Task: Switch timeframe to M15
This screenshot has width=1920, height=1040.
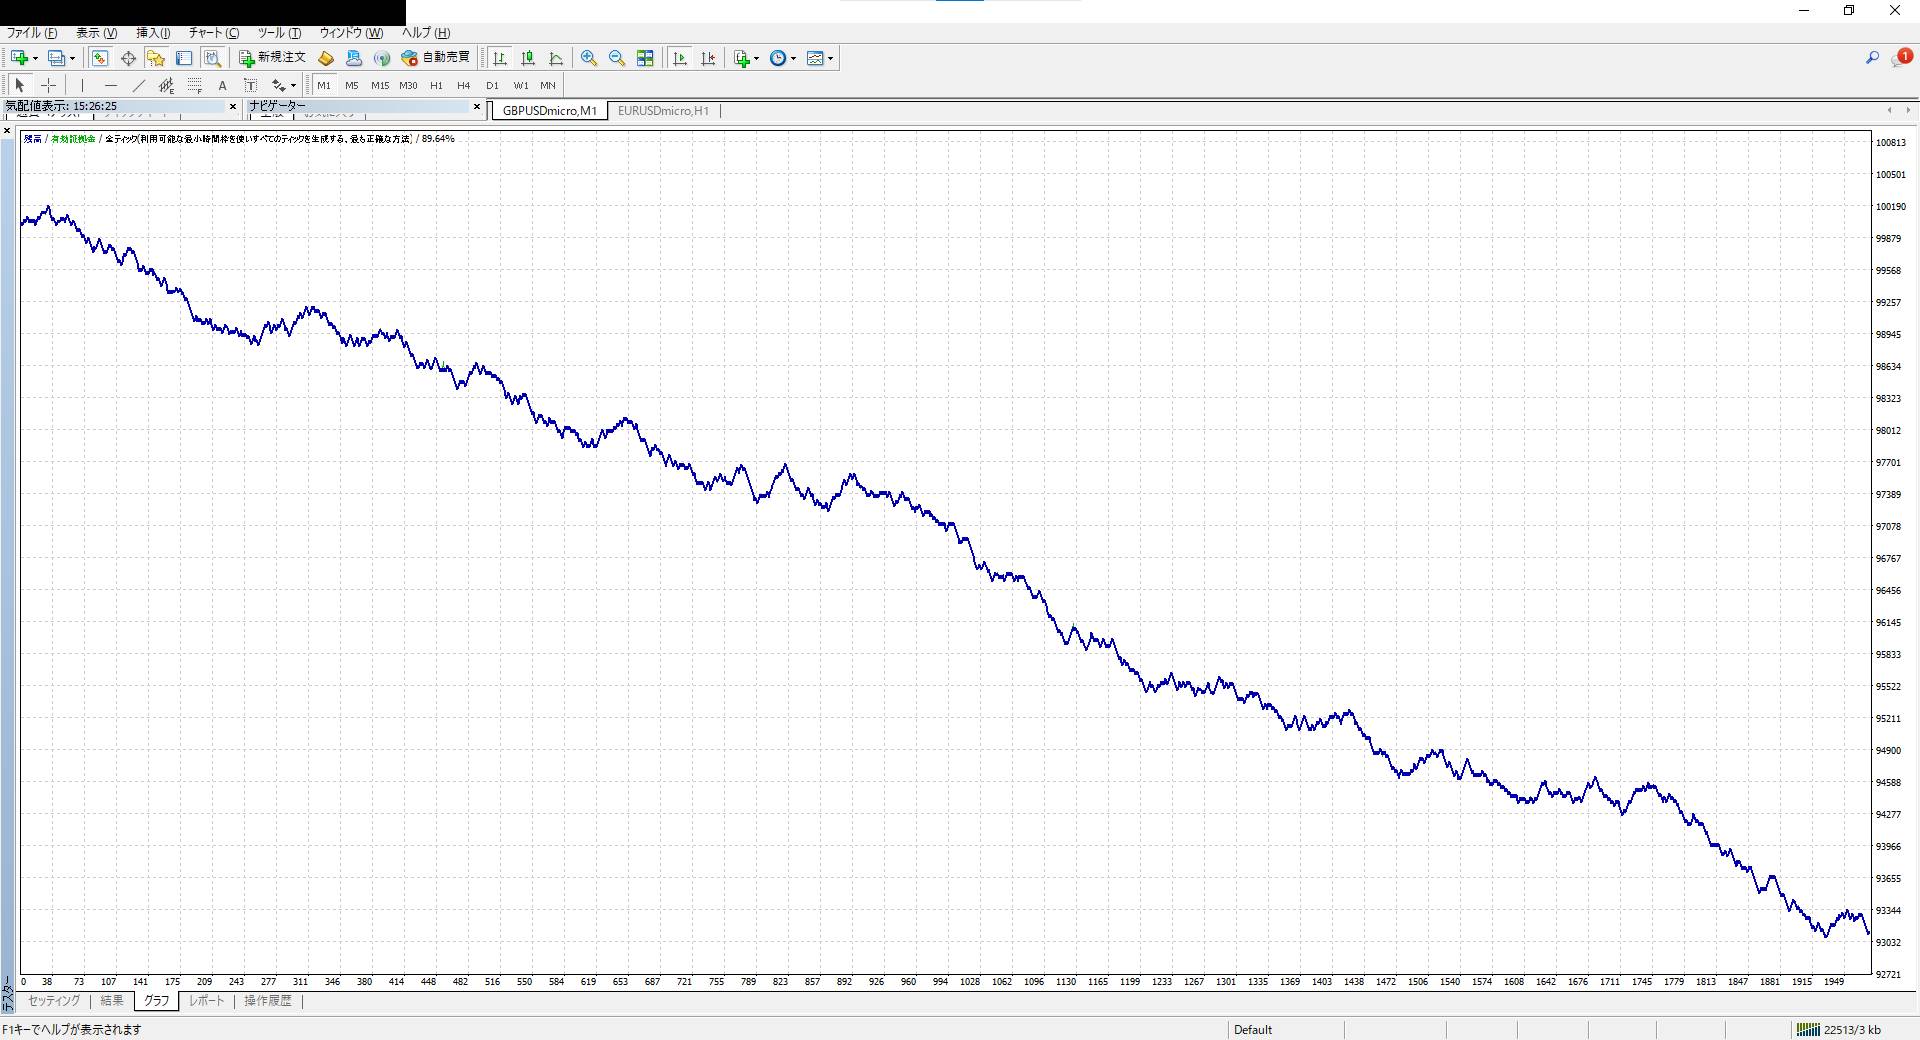Action: 380,85
